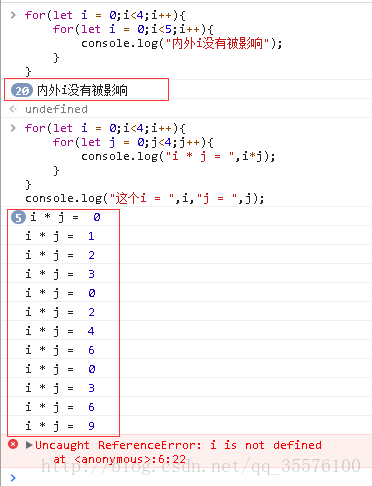This screenshot has width=372, height=486.
Task: Select the 'undefined' return value text
Action: (56, 109)
